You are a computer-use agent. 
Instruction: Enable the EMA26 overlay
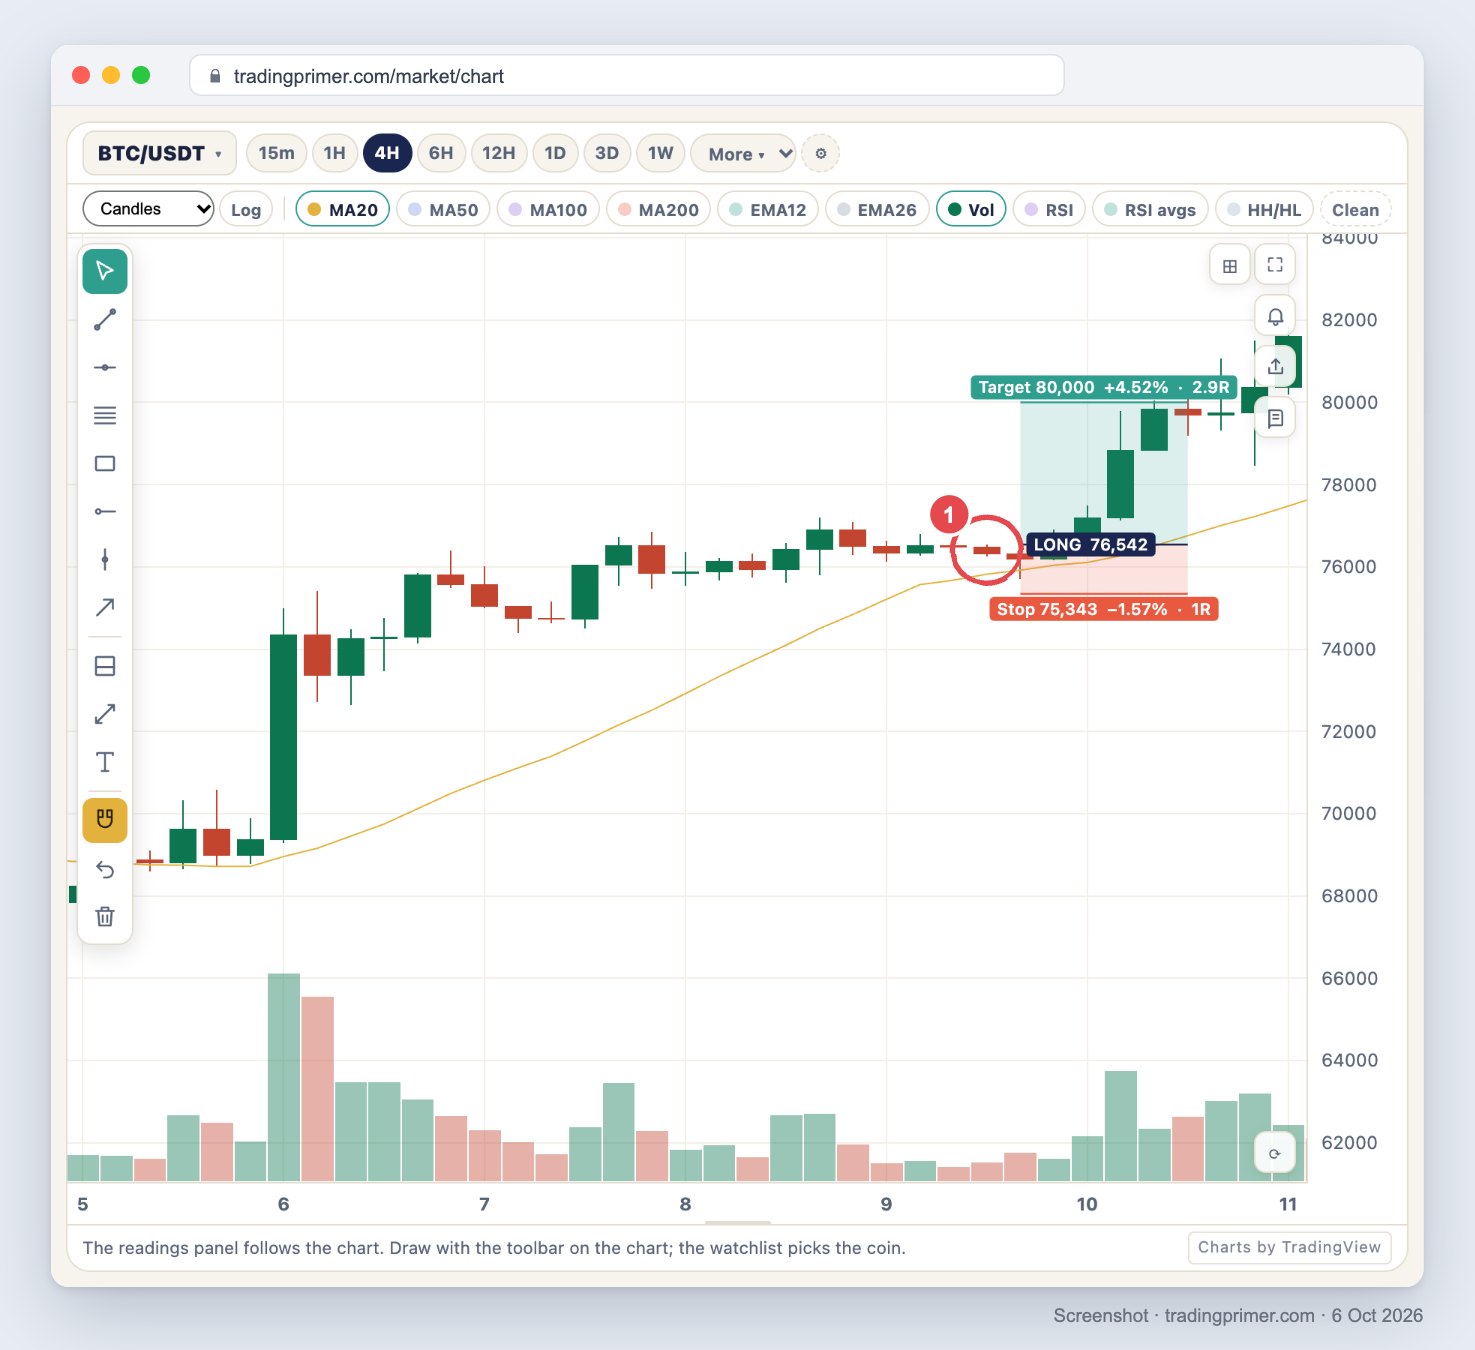click(877, 209)
